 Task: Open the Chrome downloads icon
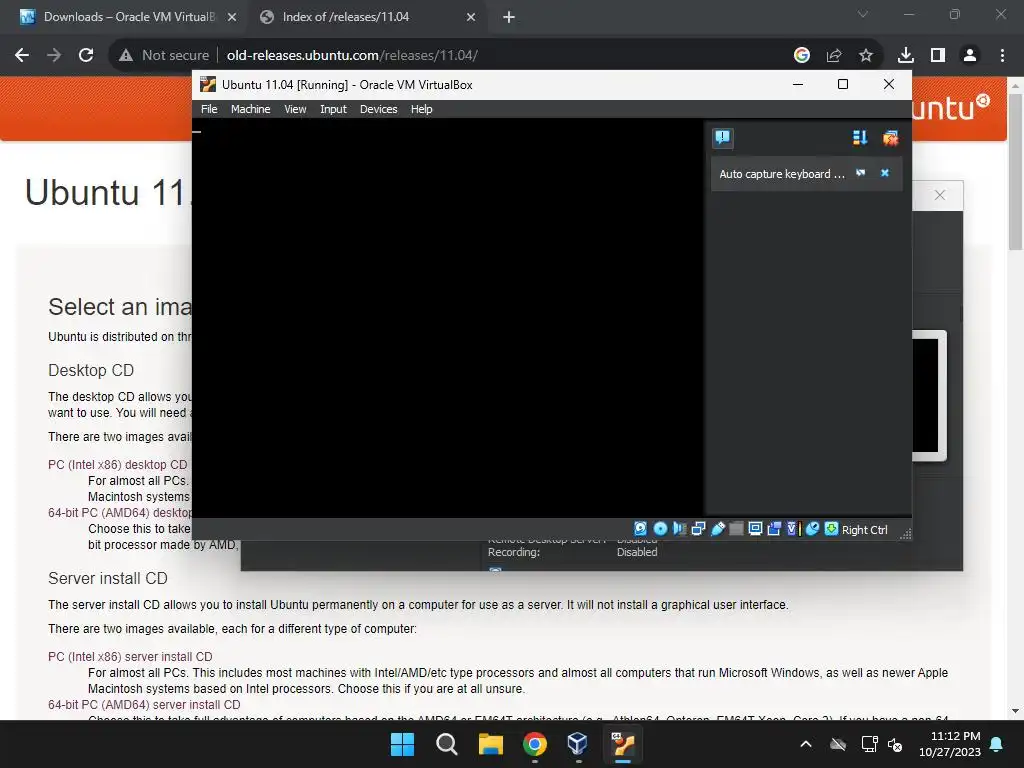tap(905, 55)
